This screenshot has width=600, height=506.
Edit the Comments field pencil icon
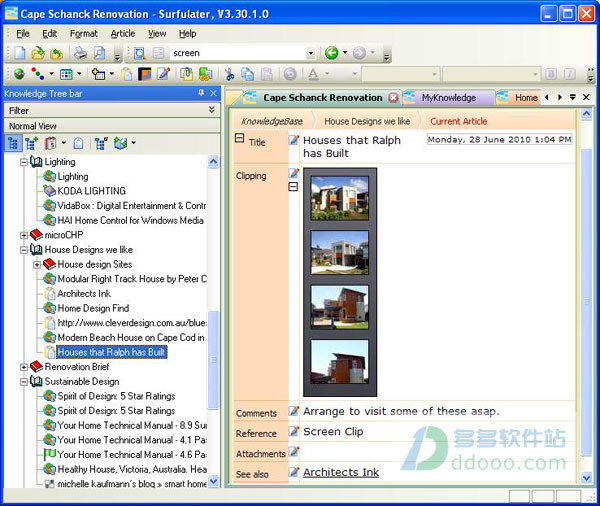(293, 411)
